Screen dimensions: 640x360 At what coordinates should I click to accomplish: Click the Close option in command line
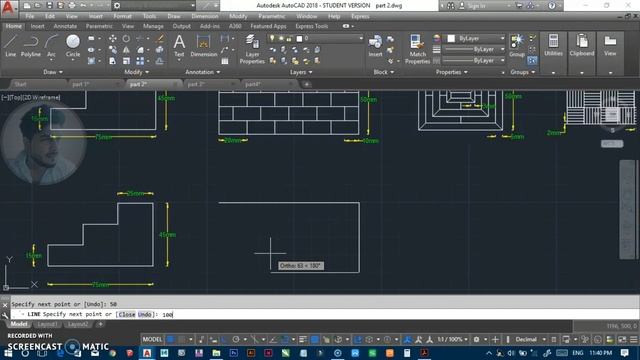click(x=127, y=315)
